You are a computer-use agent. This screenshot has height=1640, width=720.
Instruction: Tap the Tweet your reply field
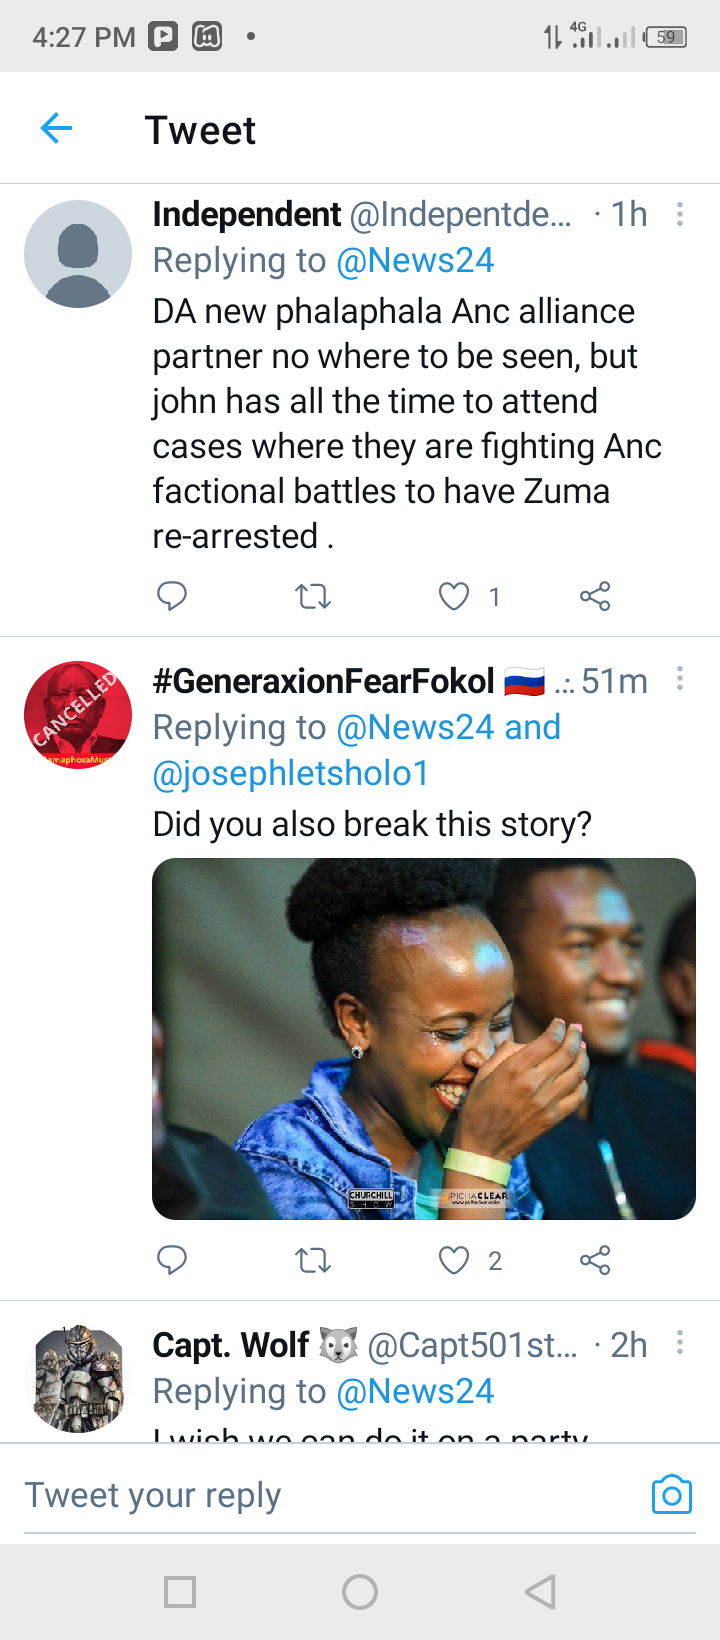tap(330, 1495)
